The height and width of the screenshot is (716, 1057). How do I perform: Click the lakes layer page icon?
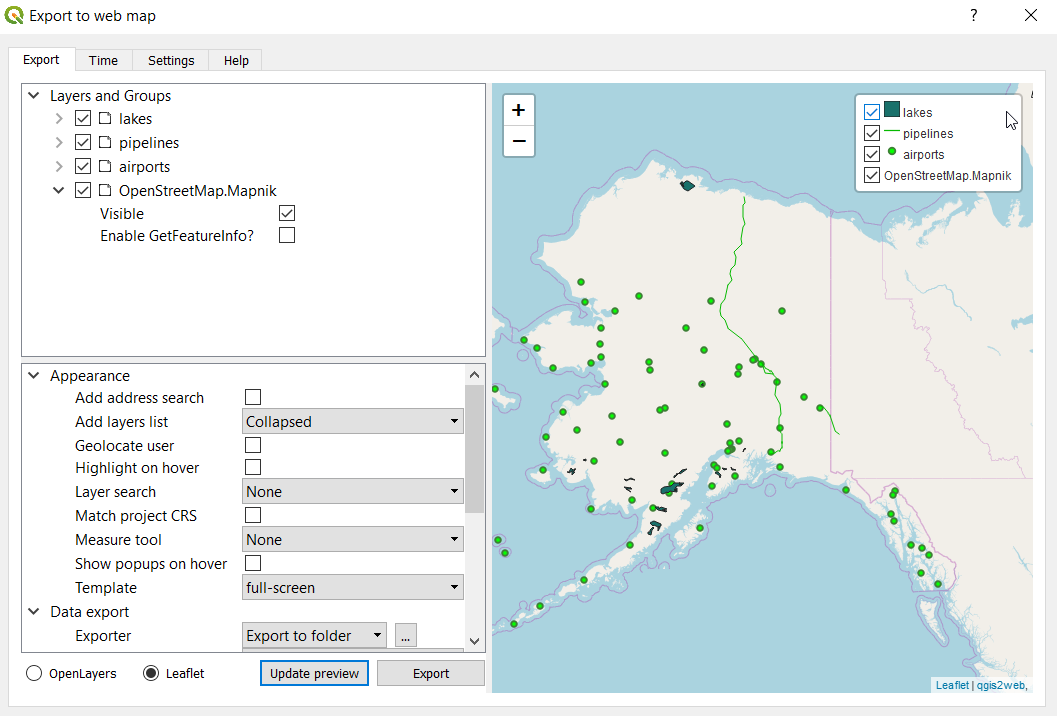(x=105, y=119)
